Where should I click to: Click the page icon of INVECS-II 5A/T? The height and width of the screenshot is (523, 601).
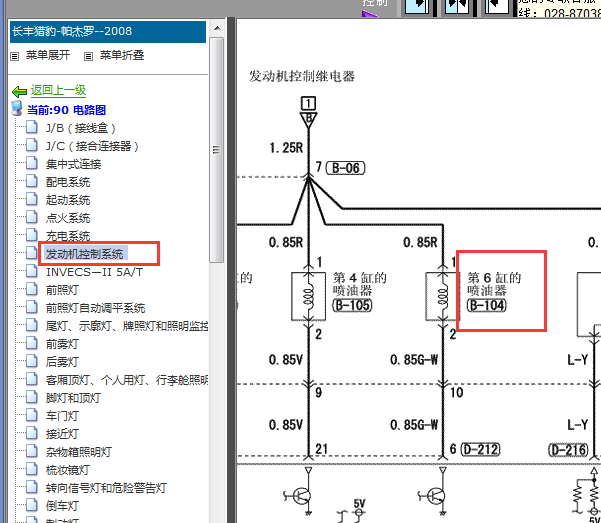tap(32, 271)
